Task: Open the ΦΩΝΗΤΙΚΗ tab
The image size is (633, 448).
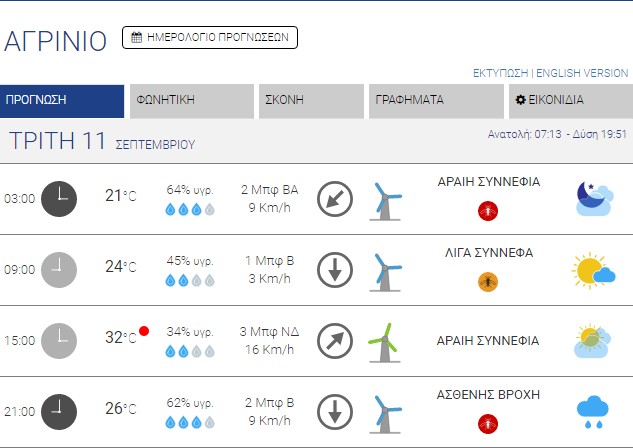Action: pos(191,101)
